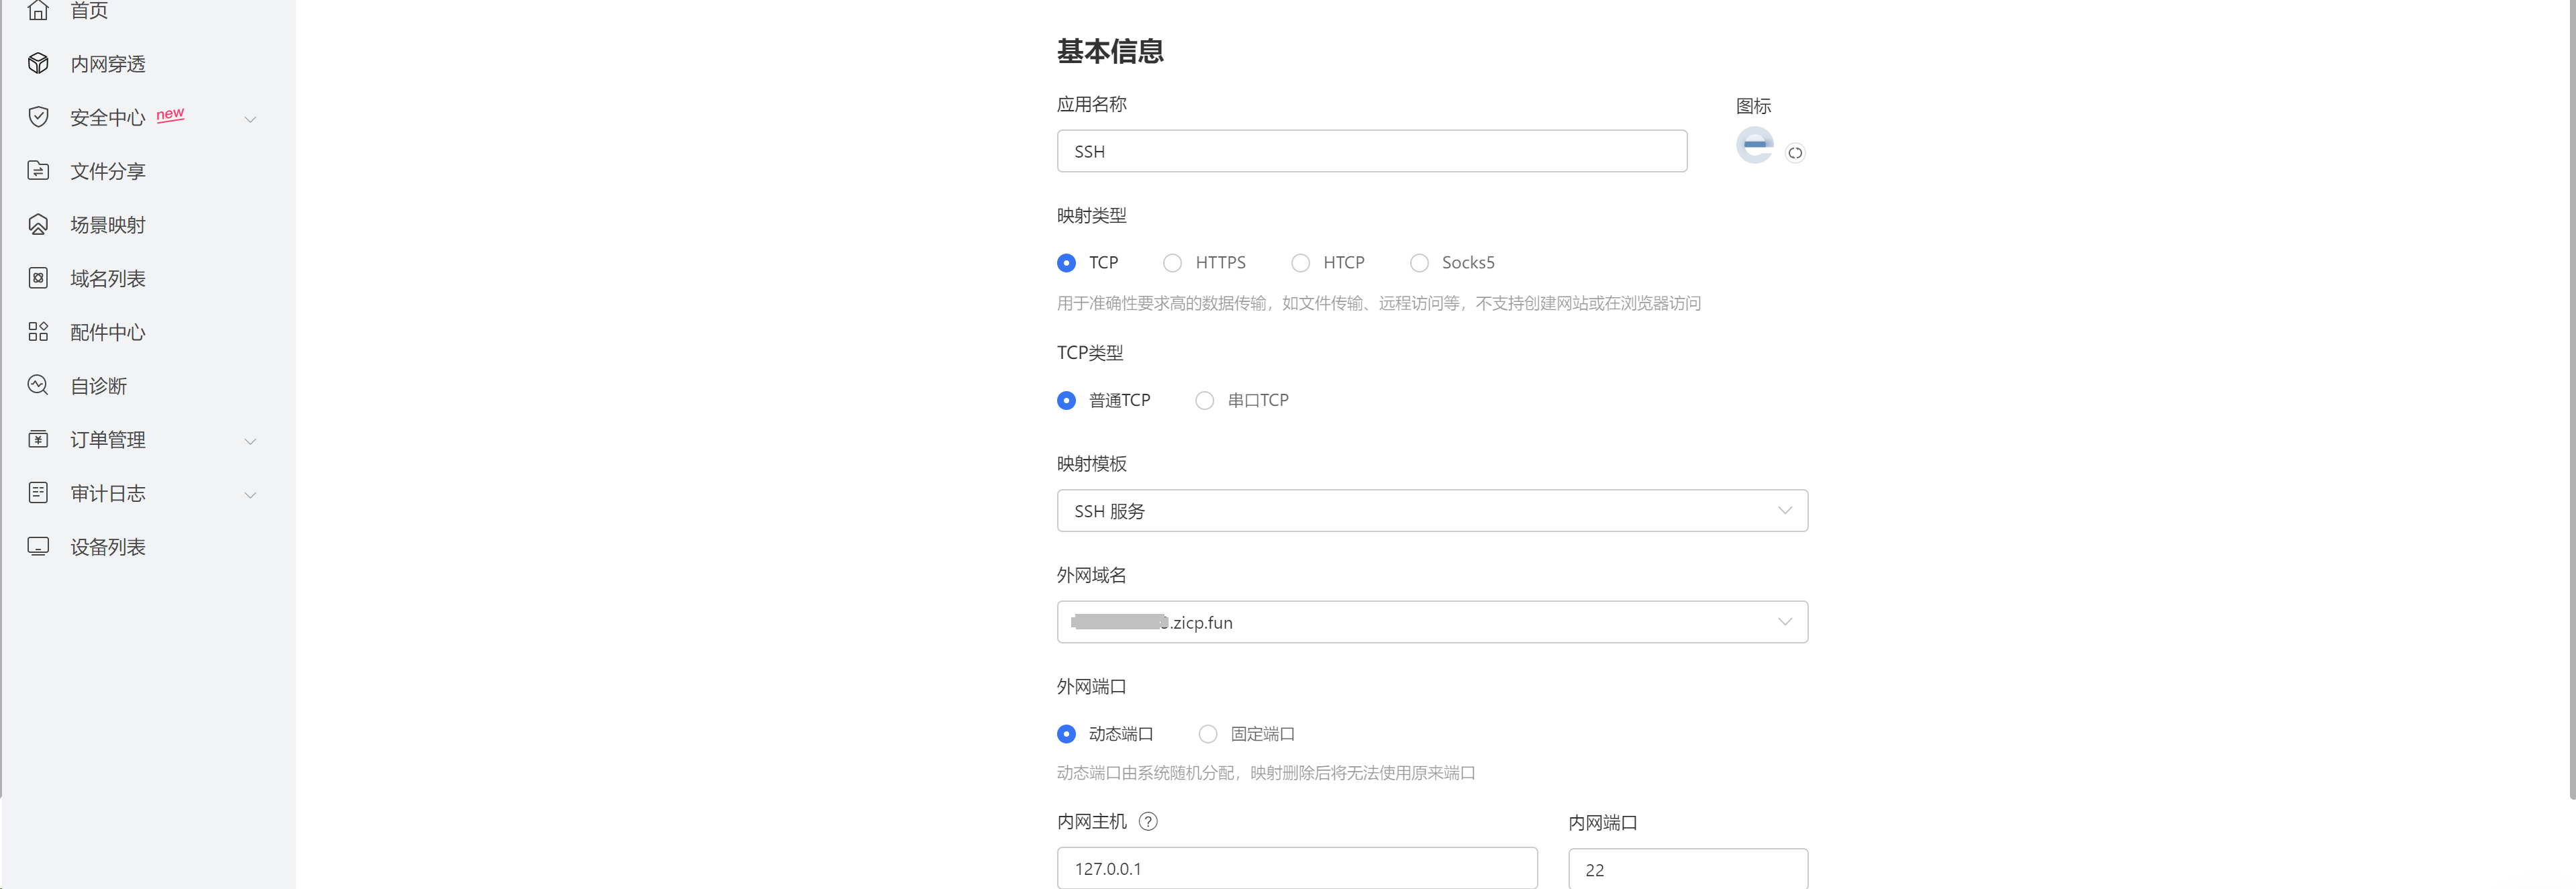This screenshot has height=889, width=2576.
Task: Click the 设备列表 monitor icon
Action: [38, 546]
